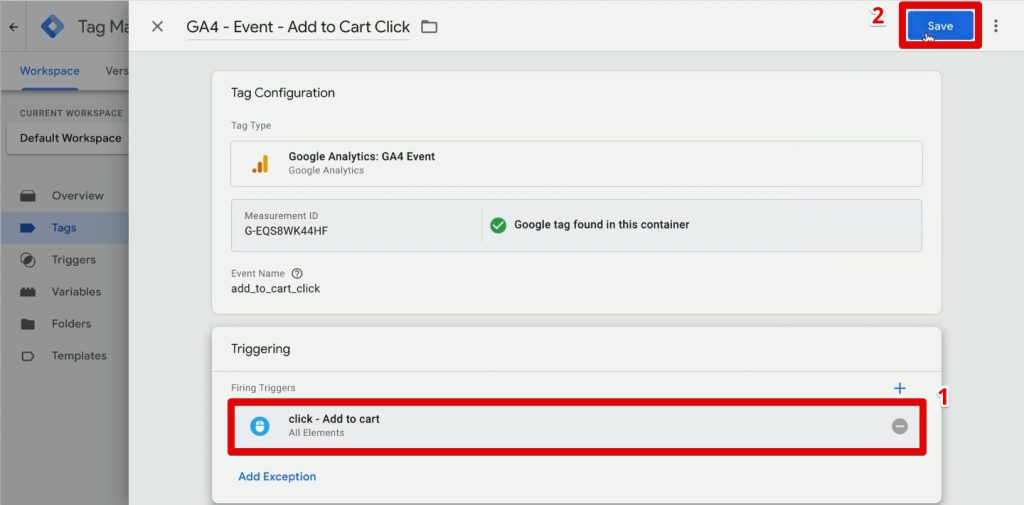Switch to the Workspace tab

click(50, 71)
